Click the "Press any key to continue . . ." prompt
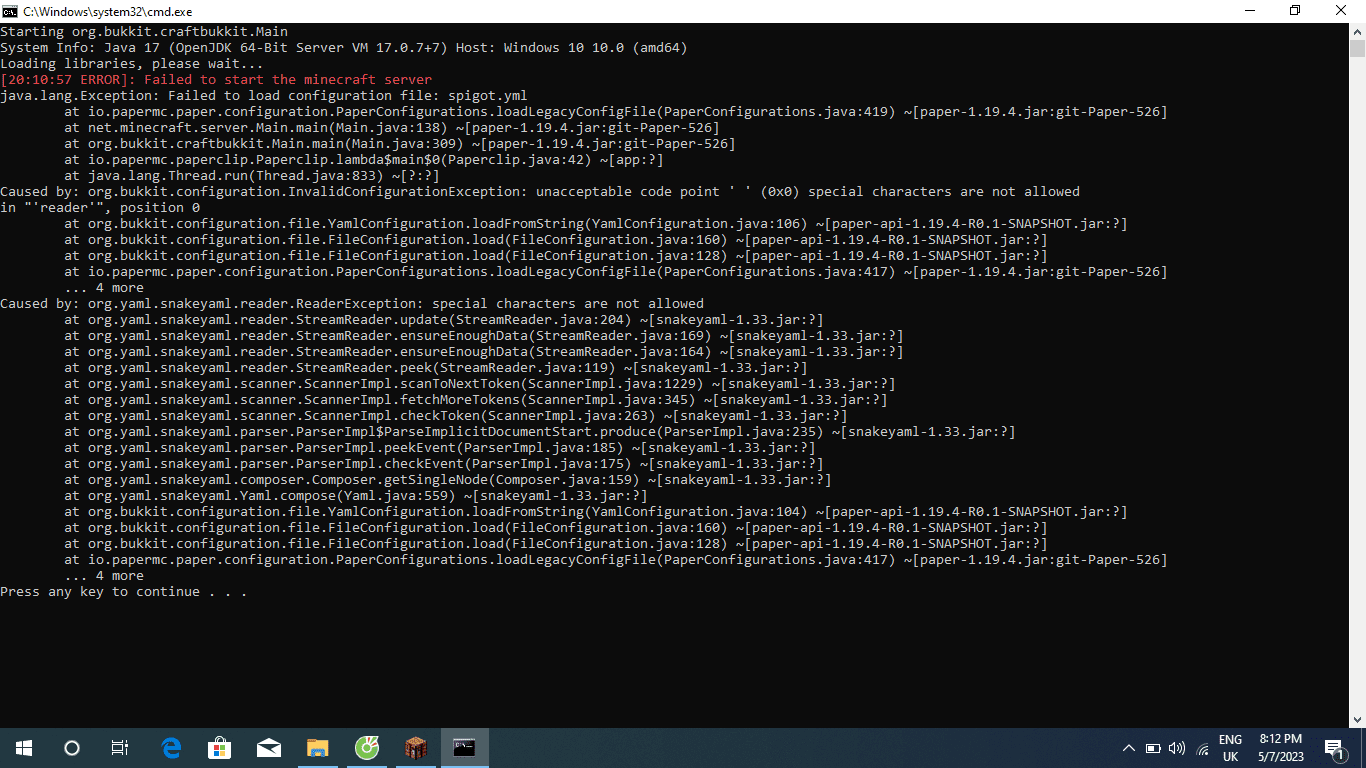Viewport: 1366px width, 768px height. (x=124, y=592)
